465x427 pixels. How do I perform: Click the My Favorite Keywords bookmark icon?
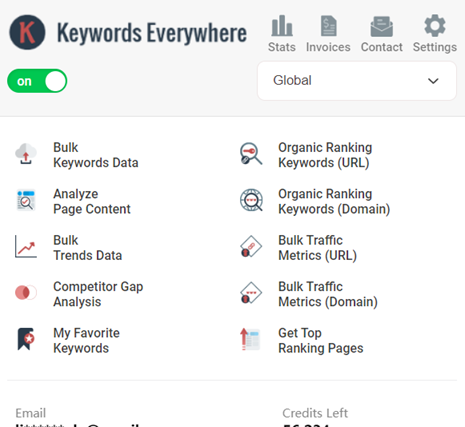point(26,339)
